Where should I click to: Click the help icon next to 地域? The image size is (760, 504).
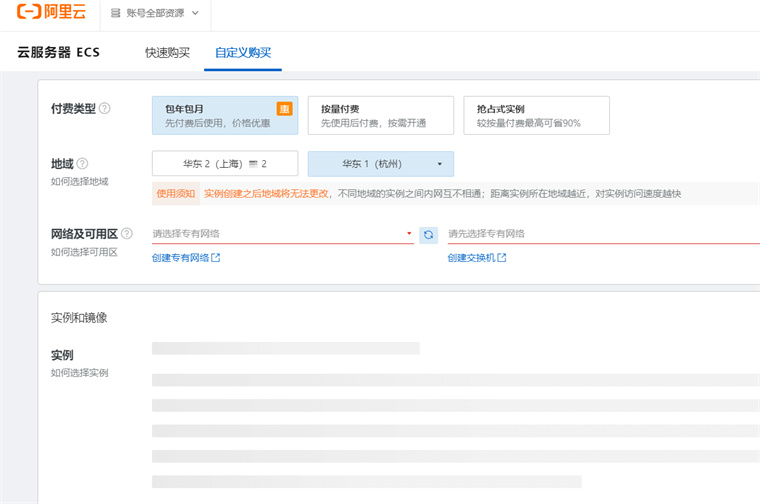click(83, 163)
